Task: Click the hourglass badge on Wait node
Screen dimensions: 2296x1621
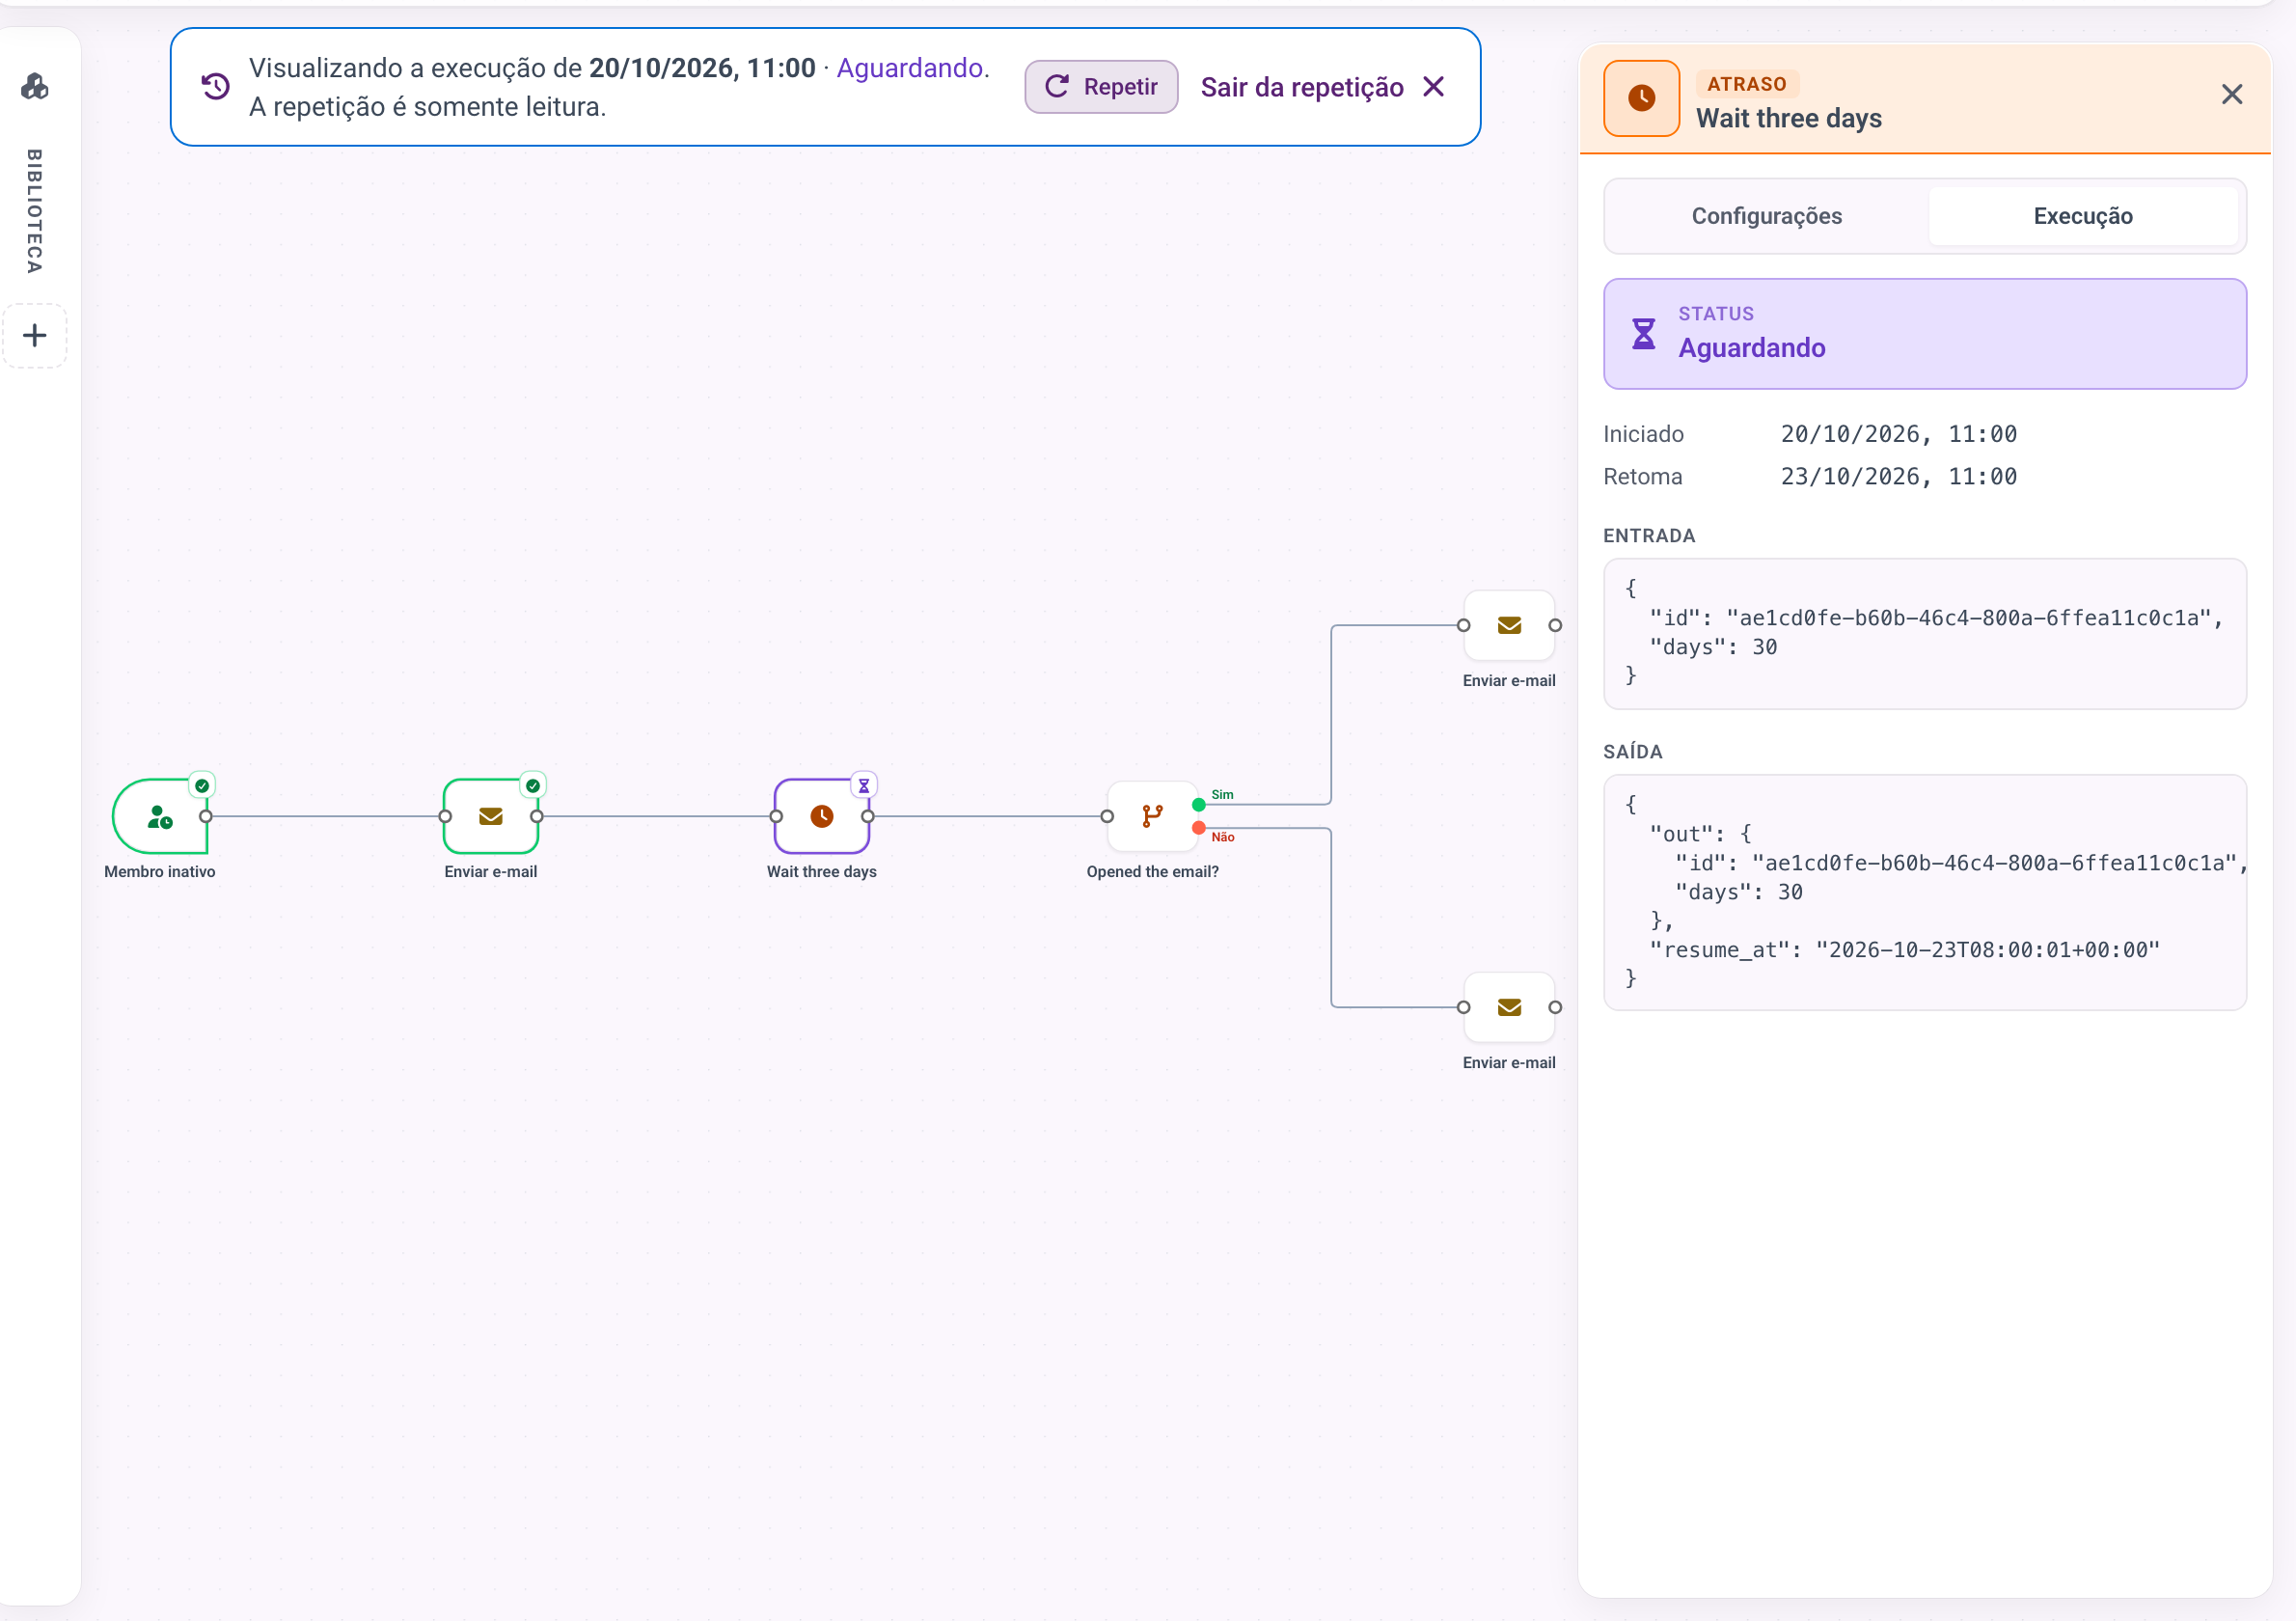Action: pos(864,785)
